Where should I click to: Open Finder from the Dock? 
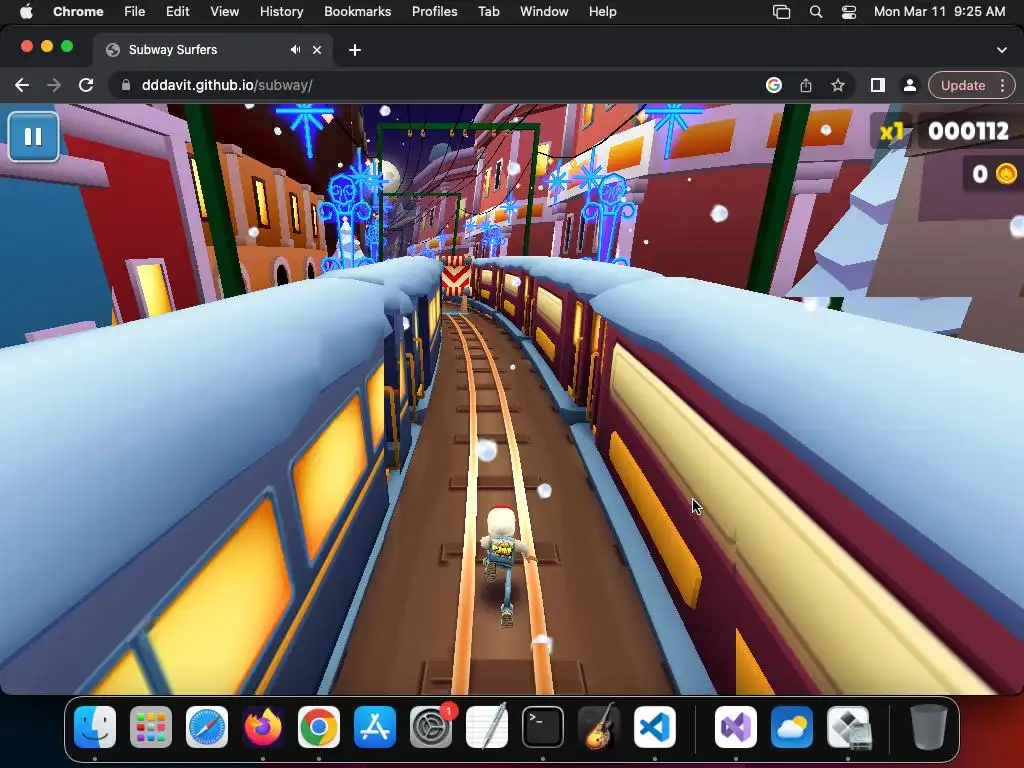[x=95, y=727]
